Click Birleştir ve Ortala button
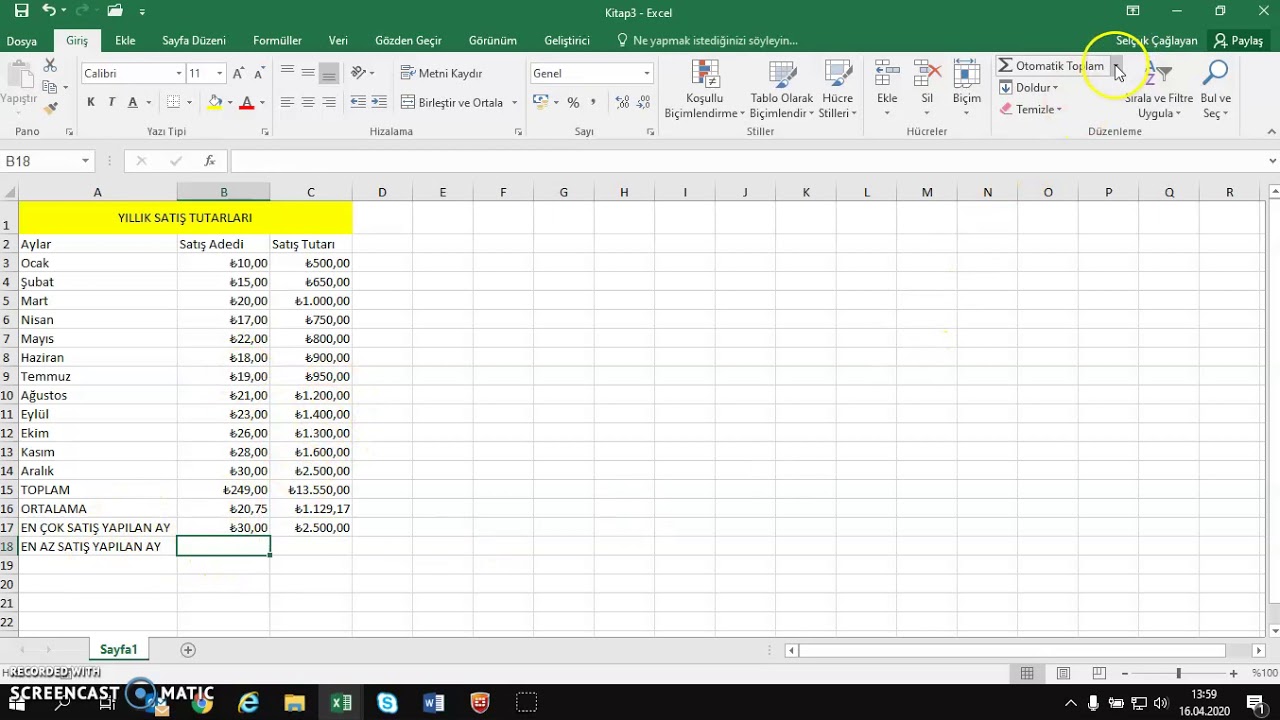The width and height of the screenshot is (1280, 720). [x=452, y=102]
